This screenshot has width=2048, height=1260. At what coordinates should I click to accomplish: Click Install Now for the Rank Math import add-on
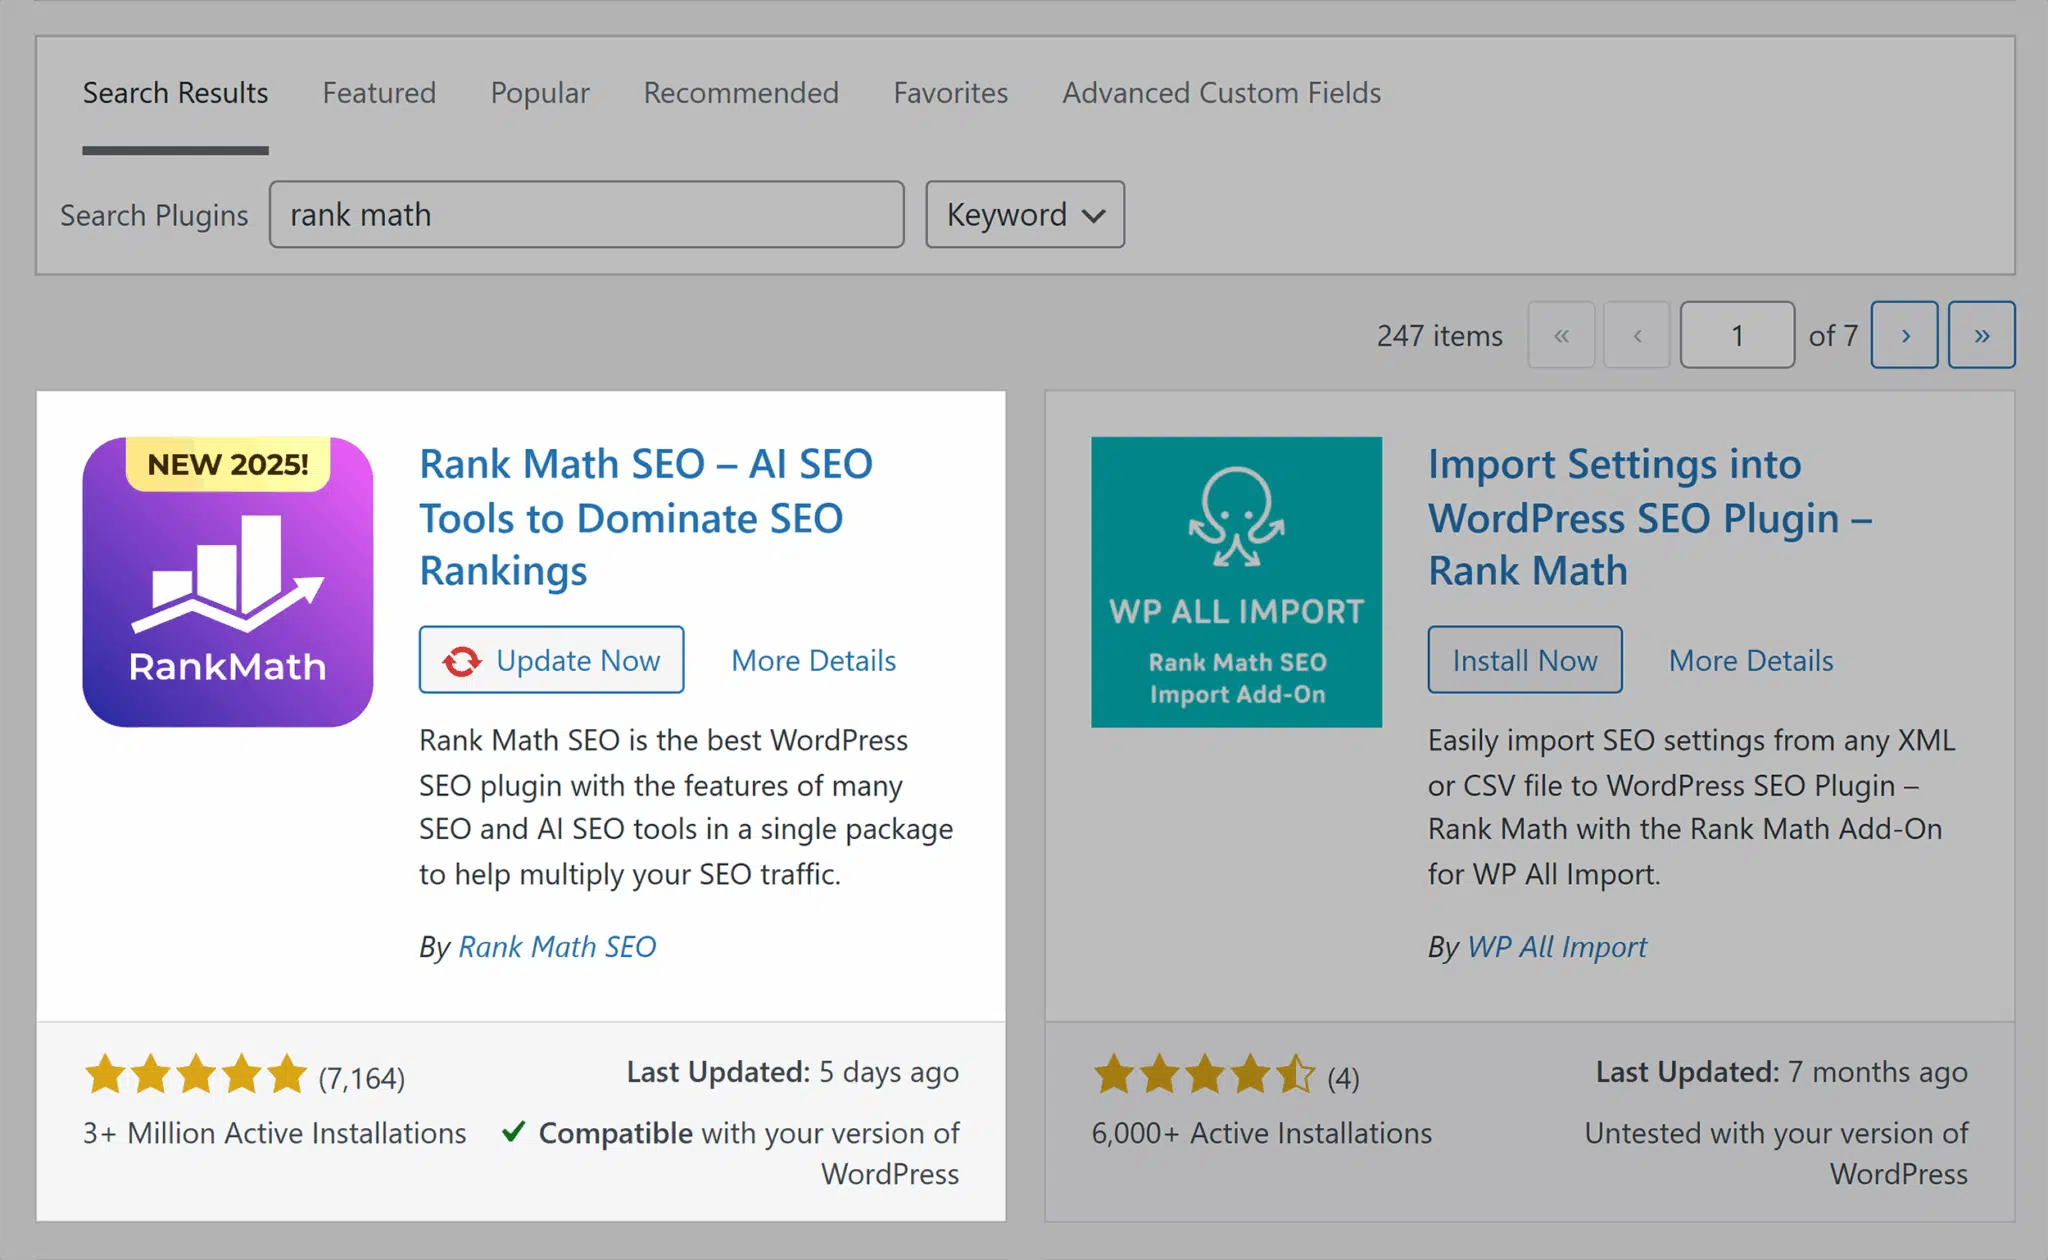tap(1525, 660)
